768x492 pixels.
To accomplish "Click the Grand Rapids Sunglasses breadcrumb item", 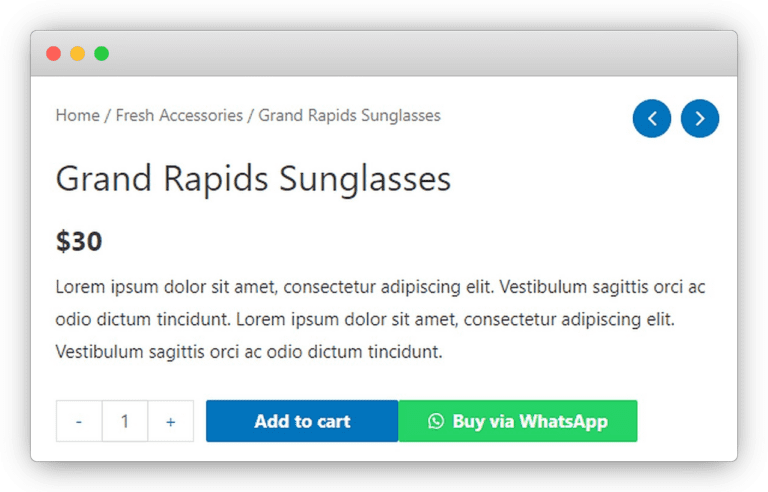I will point(349,116).
